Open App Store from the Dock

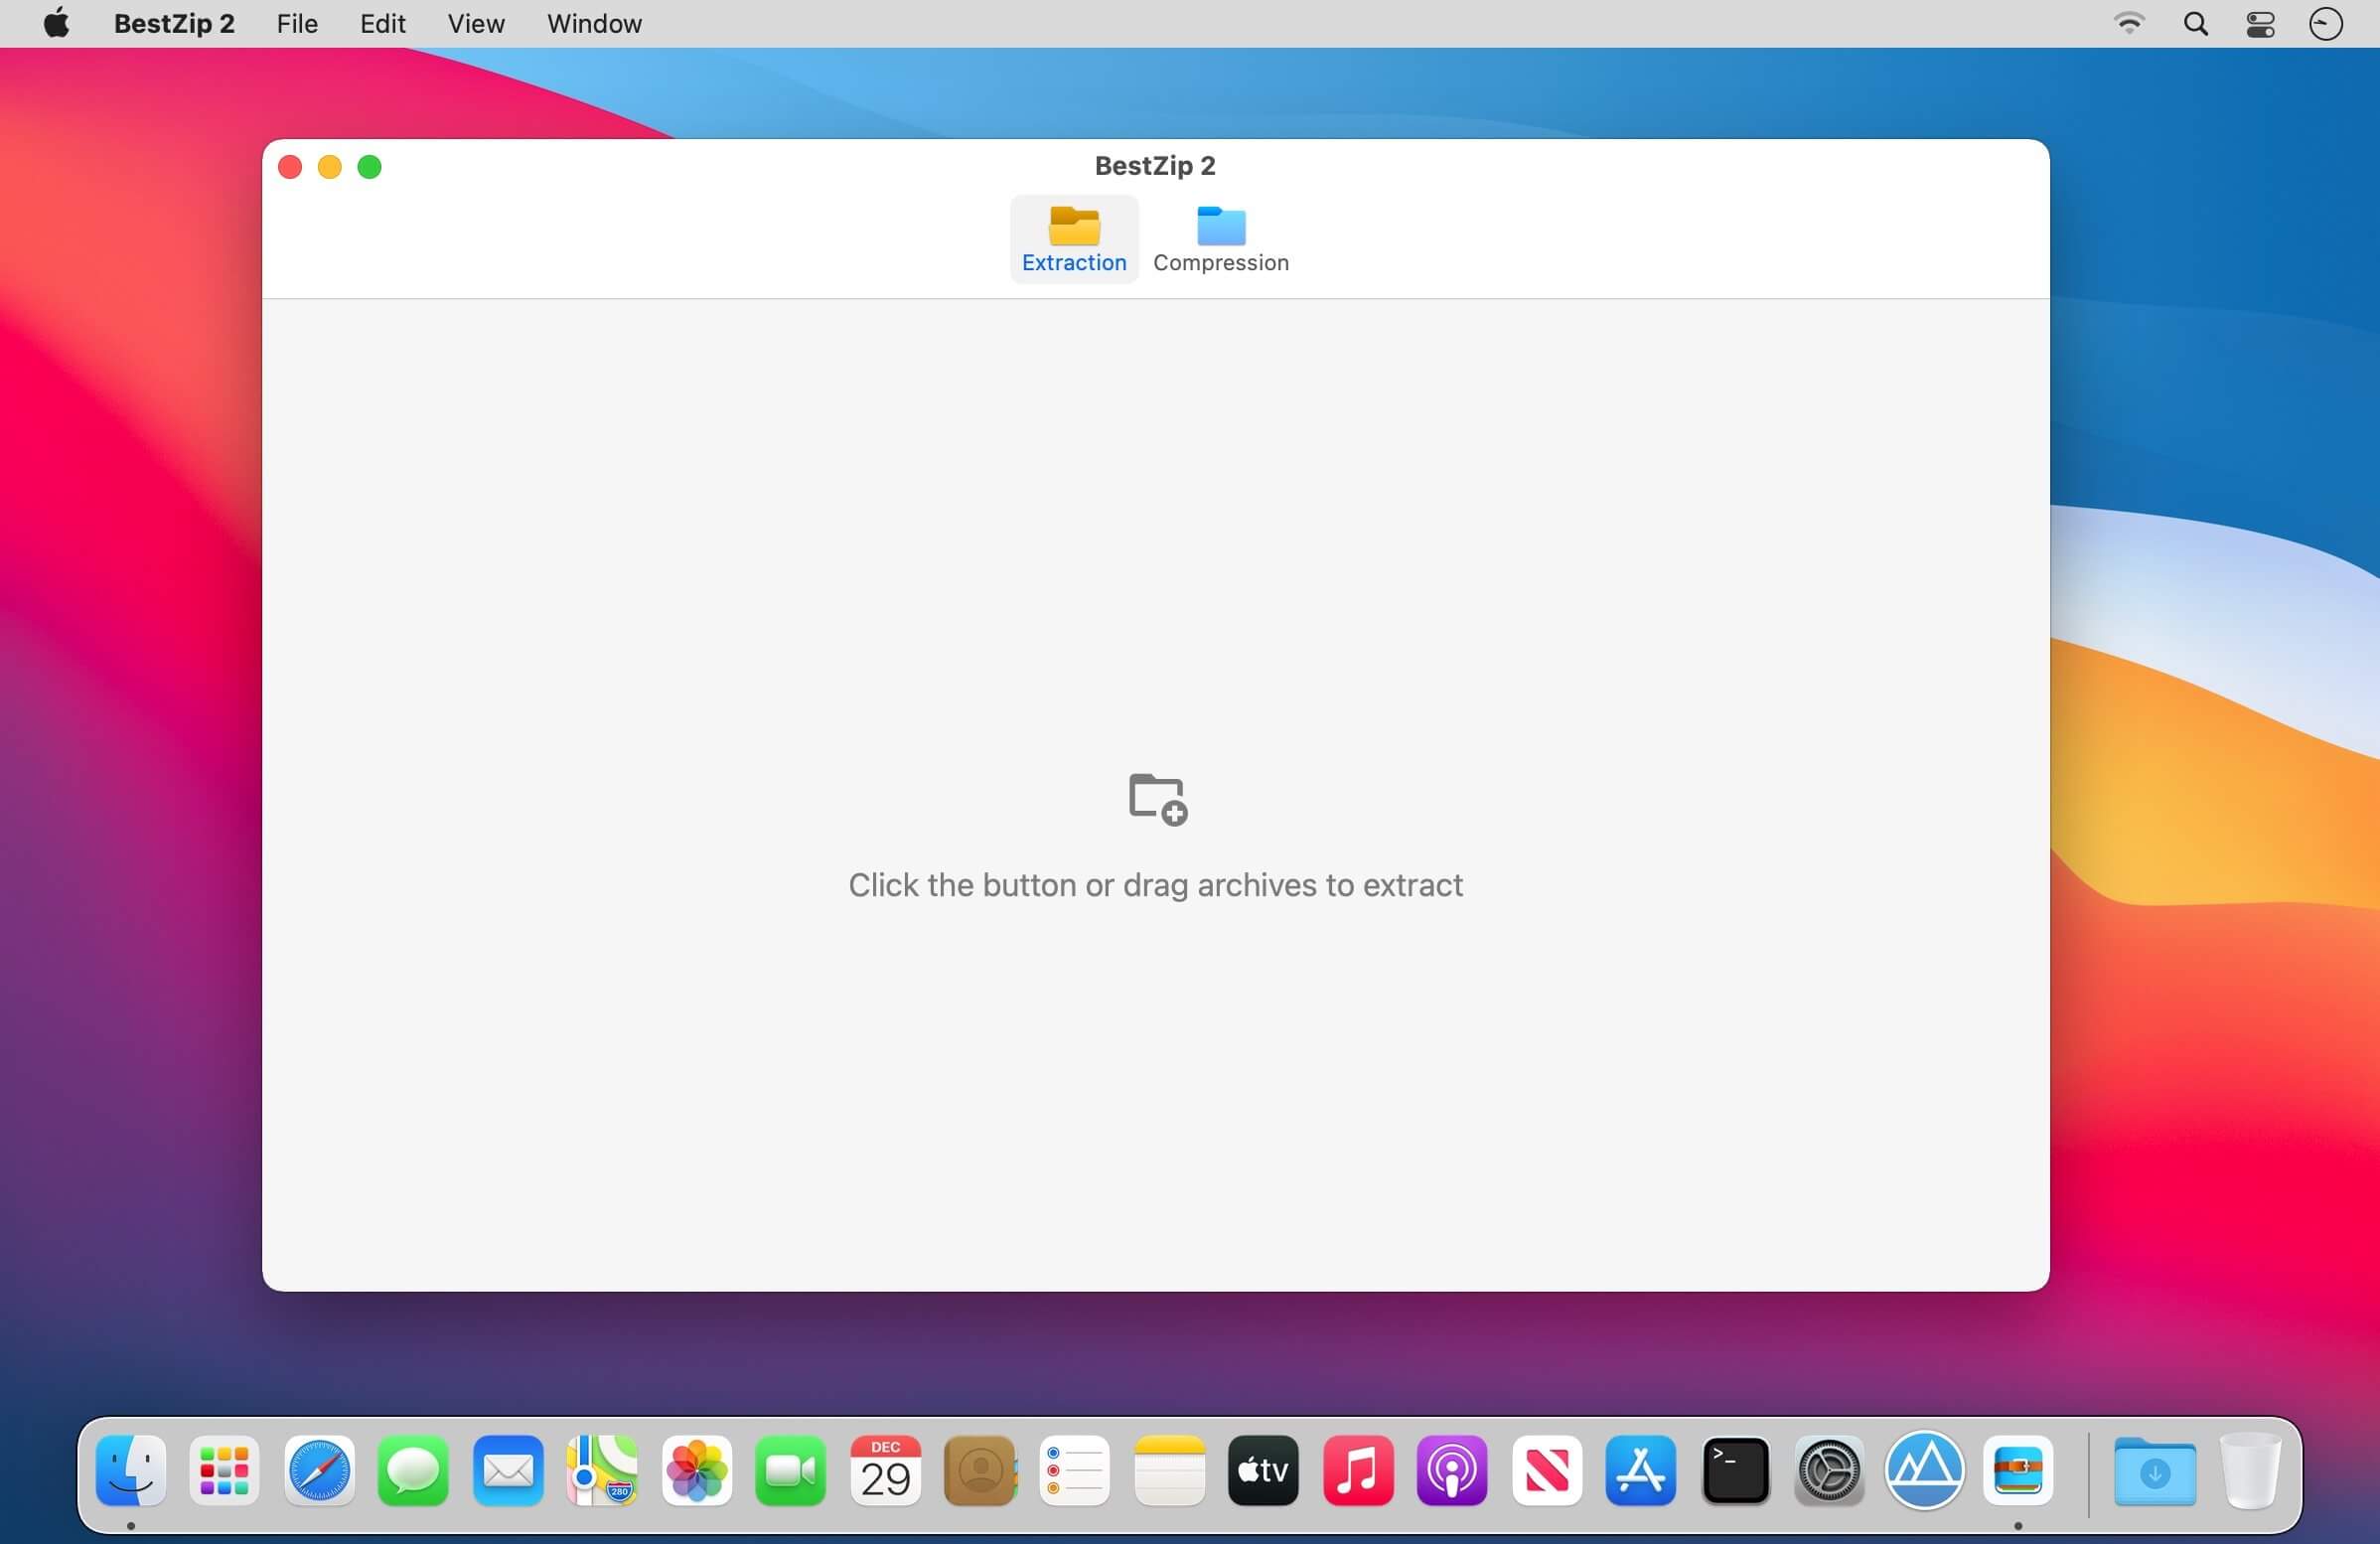pos(1640,1470)
